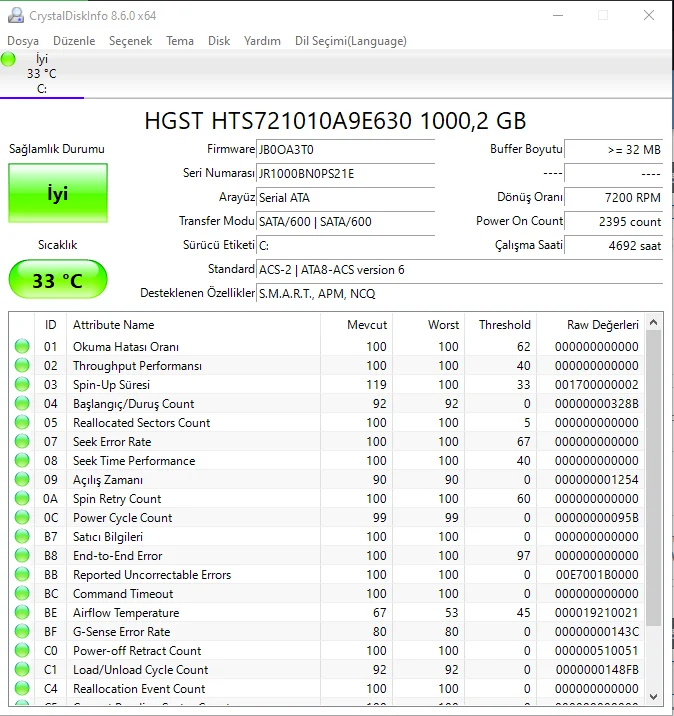674x716 pixels.
Task: Click the CrystalDiskInfo app icon in title bar
Action: 16,16
